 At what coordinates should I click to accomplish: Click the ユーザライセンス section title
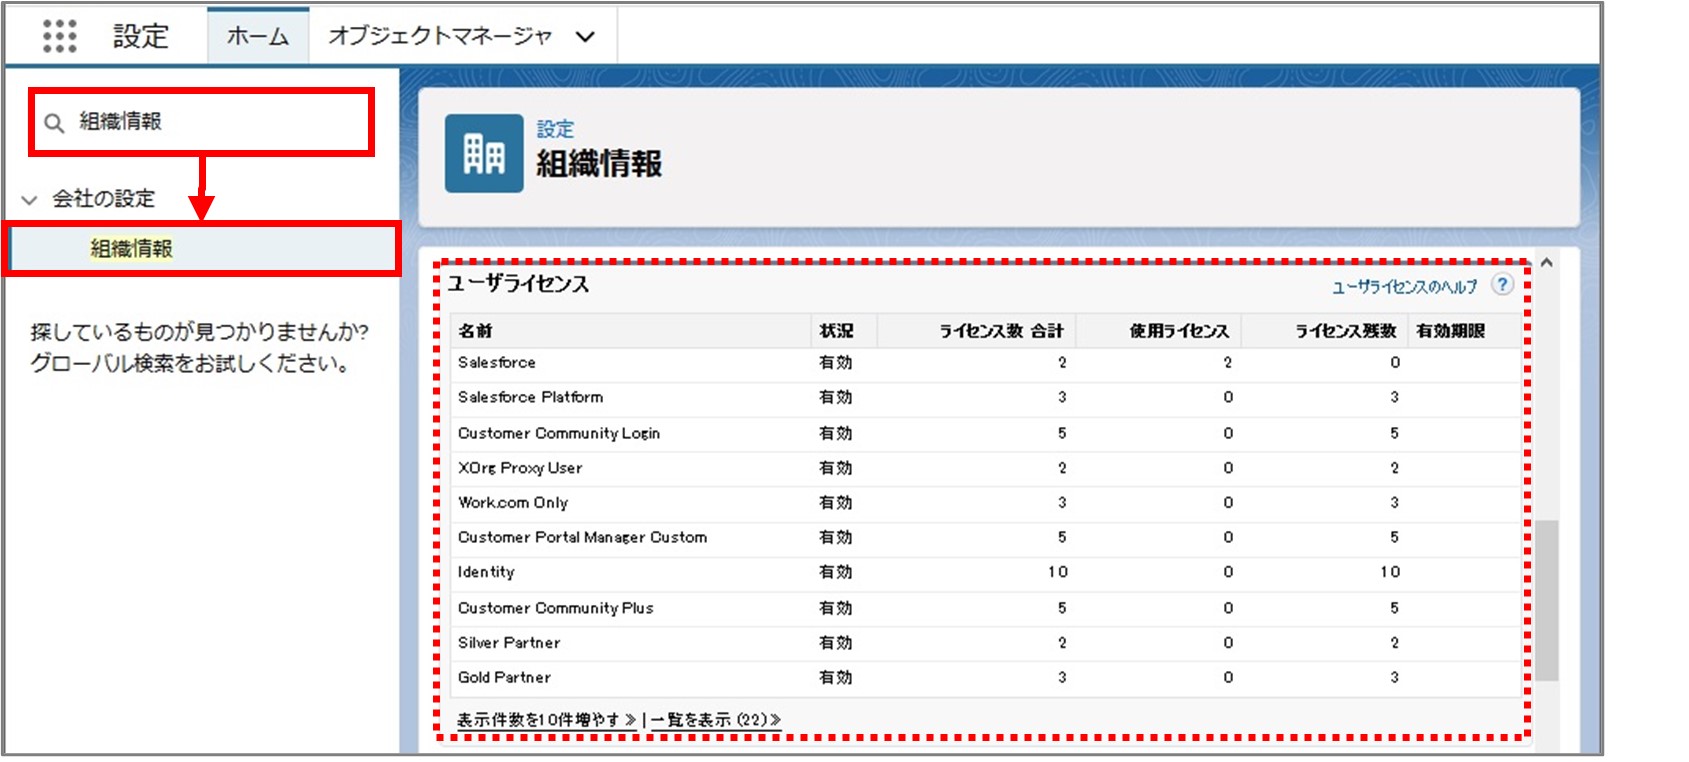click(x=518, y=284)
